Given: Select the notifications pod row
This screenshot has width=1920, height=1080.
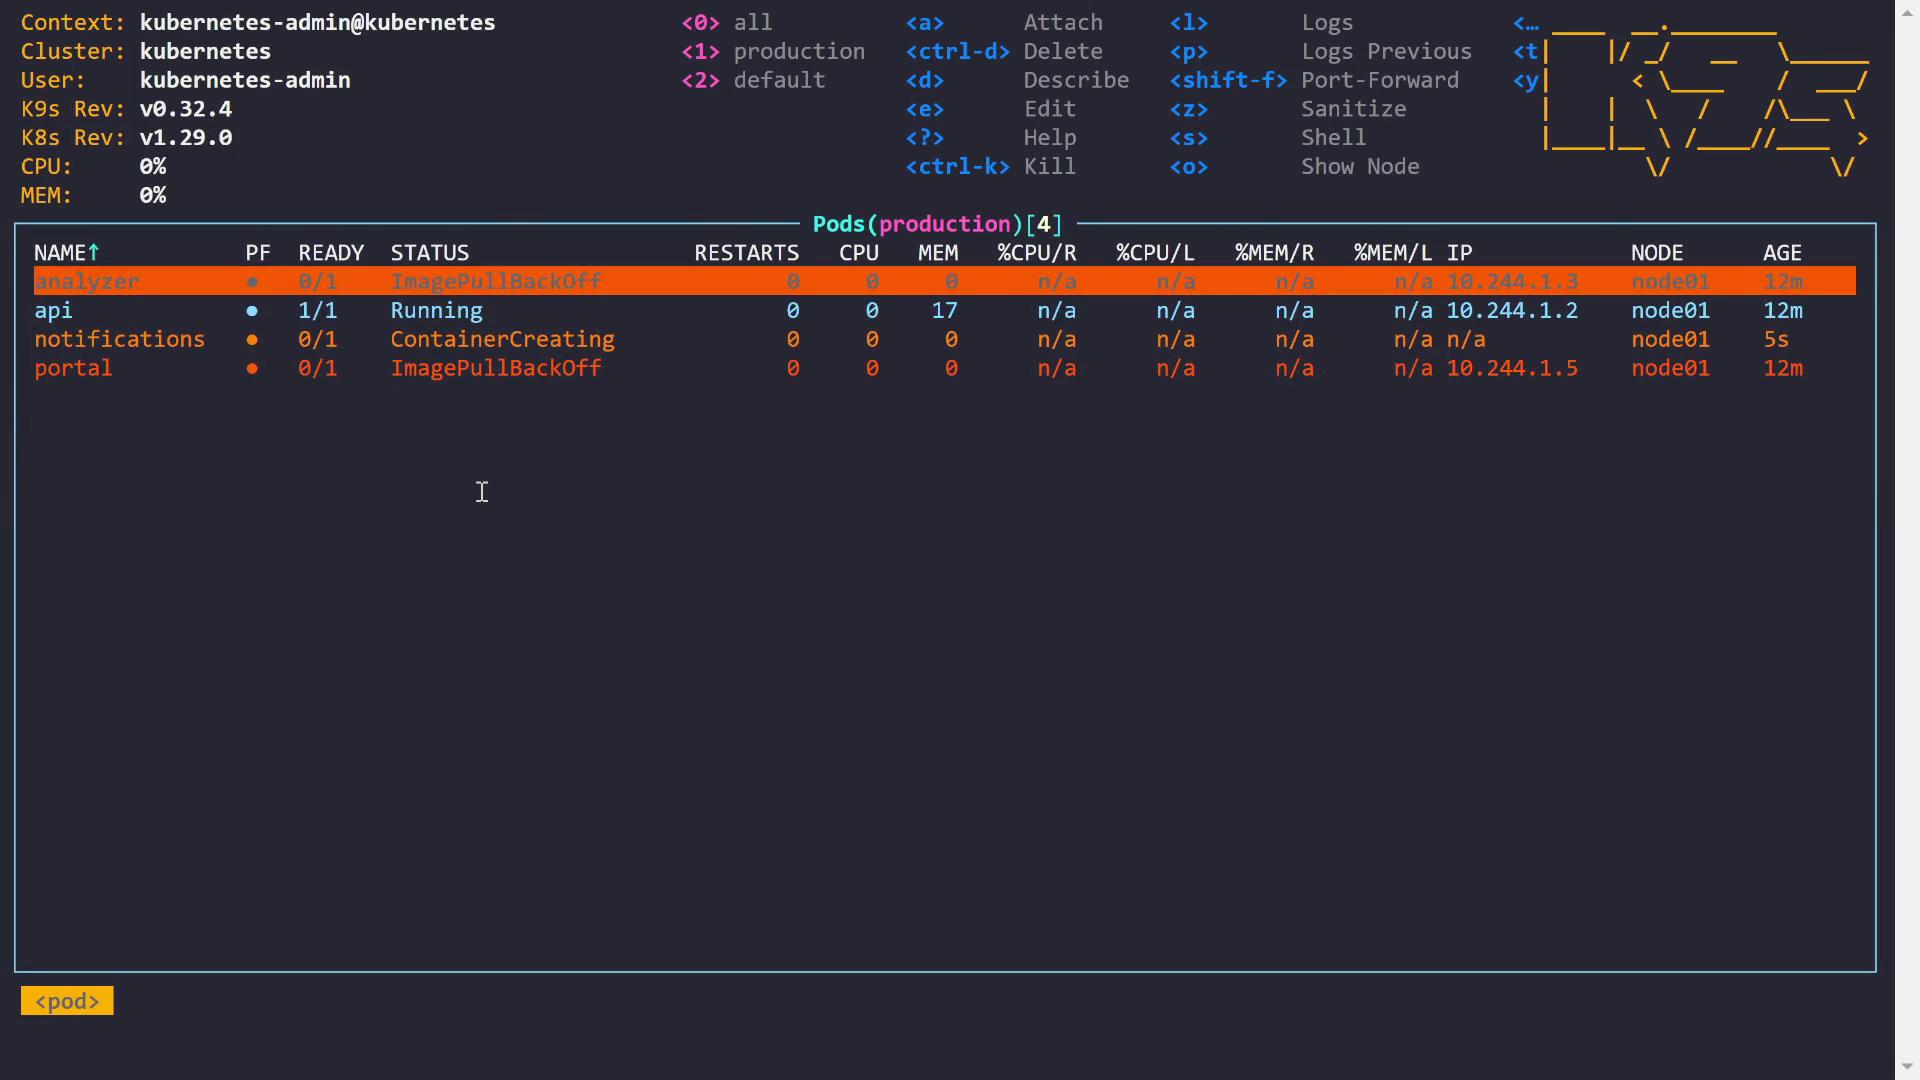Looking at the screenshot, I should (119, 340).
